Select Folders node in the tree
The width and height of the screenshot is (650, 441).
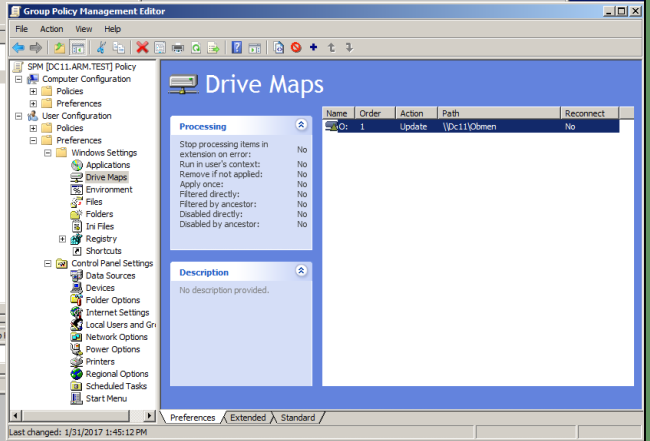click(x=99, y=214)
